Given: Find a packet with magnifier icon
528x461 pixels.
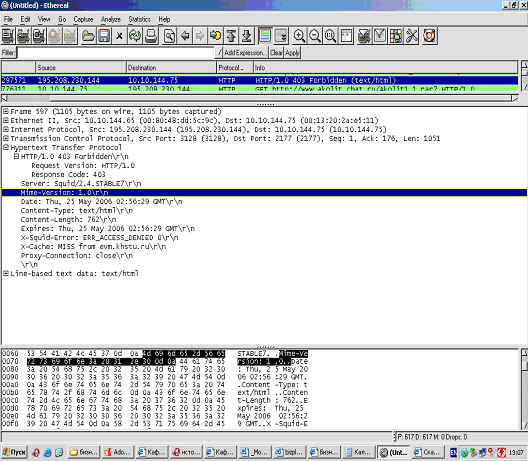Looking at the screenshot, I should click(x=169, y=36).
